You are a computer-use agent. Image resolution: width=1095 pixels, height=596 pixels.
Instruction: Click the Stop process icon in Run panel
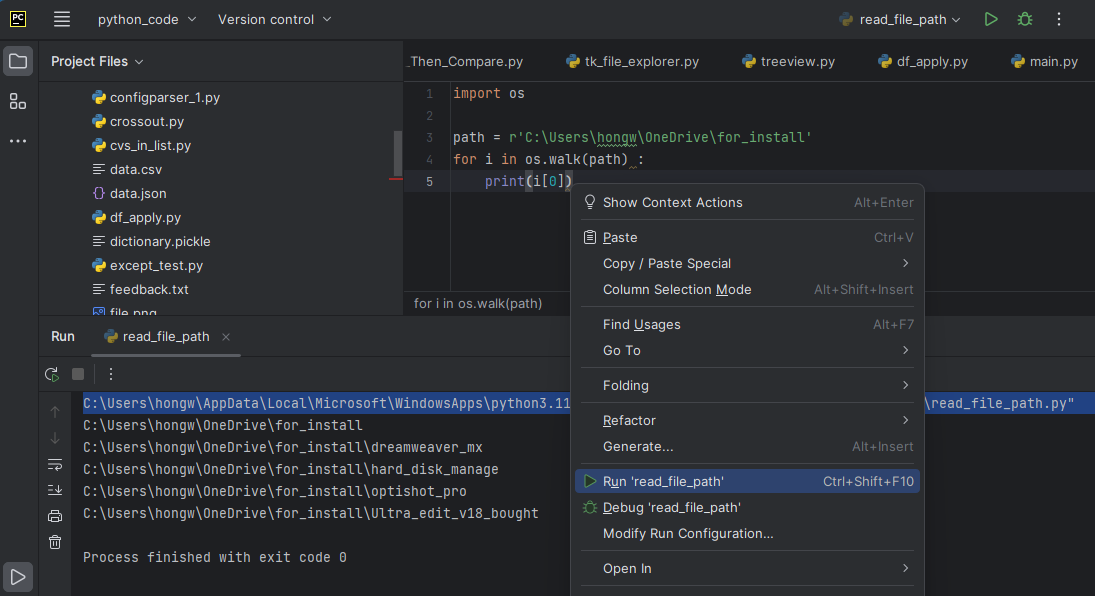point(80,374)
